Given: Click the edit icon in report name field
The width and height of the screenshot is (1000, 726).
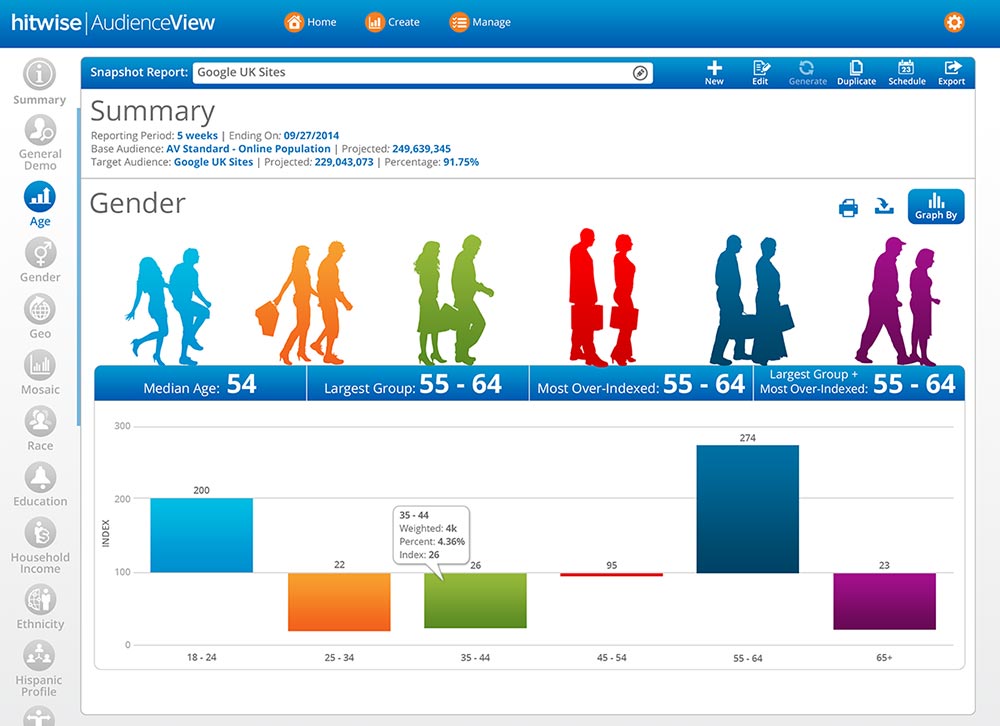Looking at the screenshot, I should [640, 73].
